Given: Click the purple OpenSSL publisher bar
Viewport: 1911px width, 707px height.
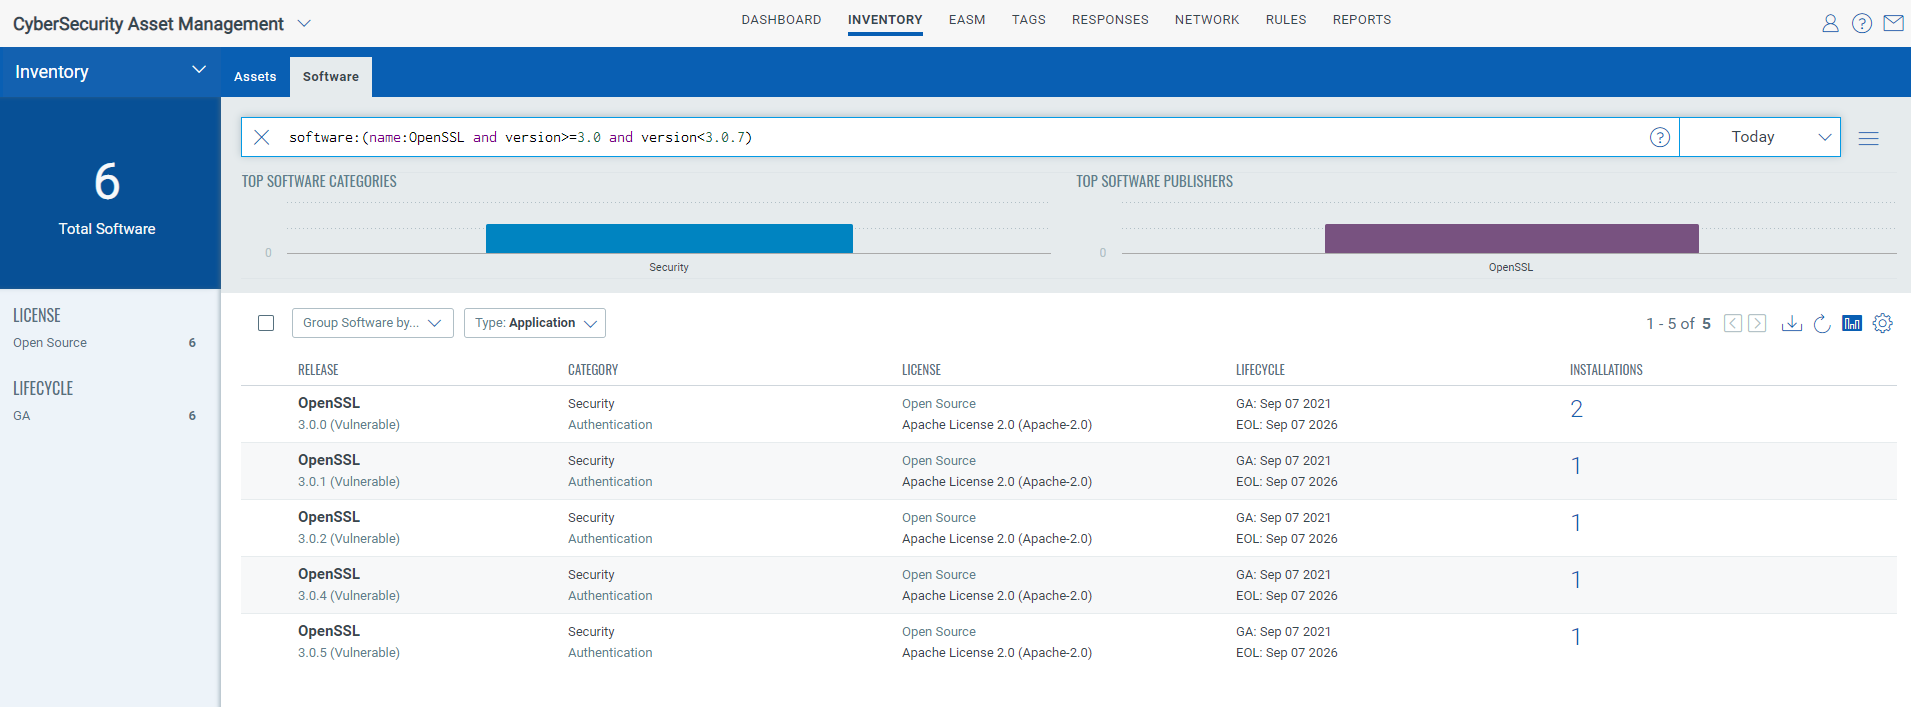Looking at the screenshot, I should point(1511,238).
